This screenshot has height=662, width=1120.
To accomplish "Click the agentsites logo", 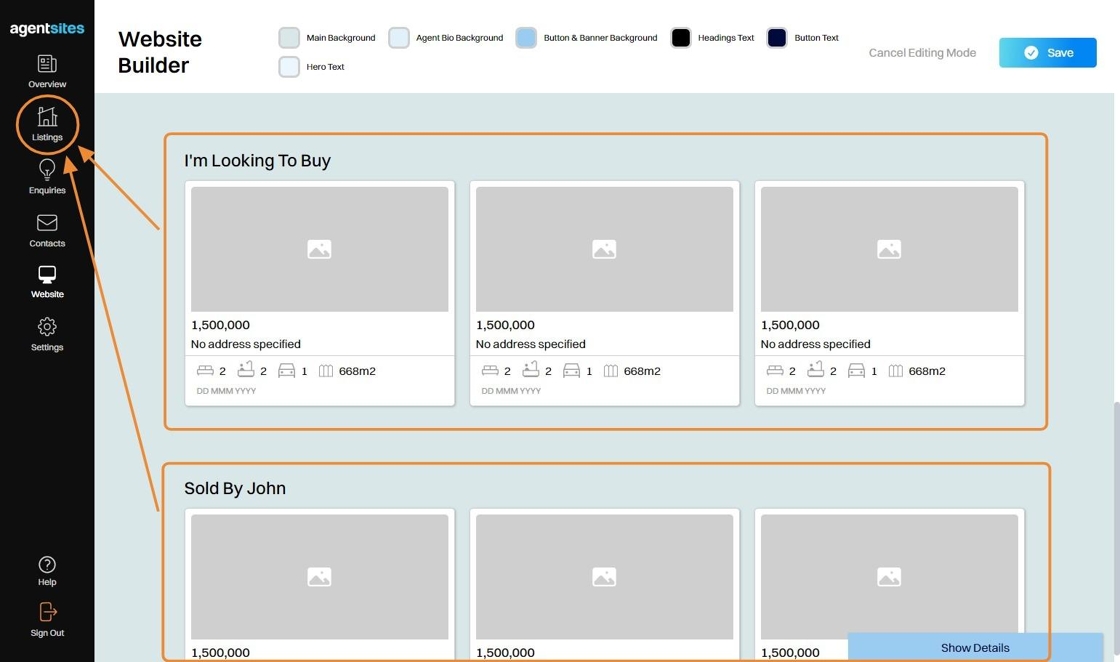I will [x=47, y=29].
